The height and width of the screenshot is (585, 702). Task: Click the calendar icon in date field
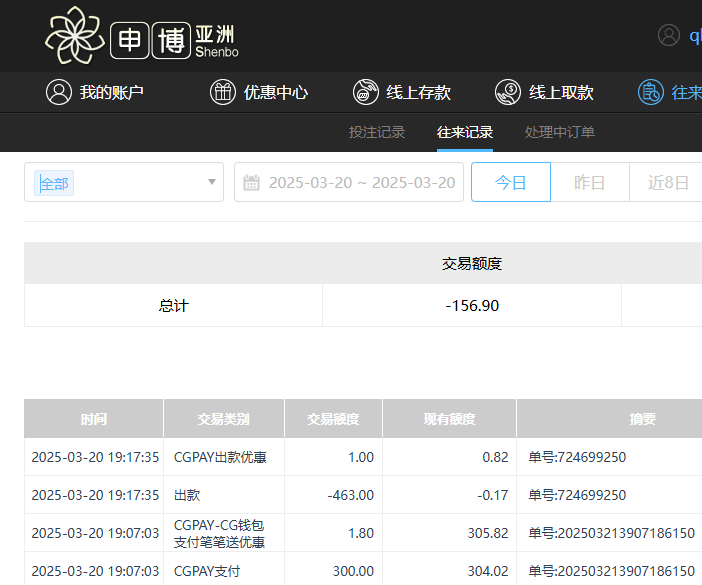pyautogui.click(x=251, y=183)
